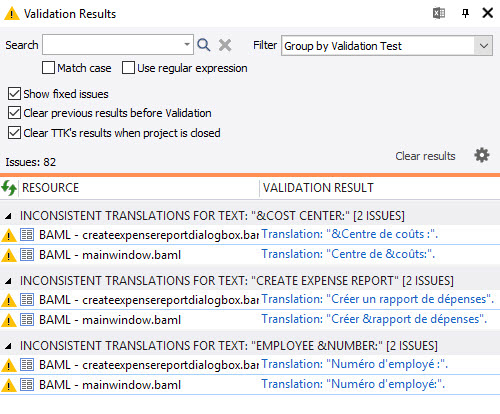Clear the search using gray X icon
Screen dimensions: 500x414
tap(225, 45)
